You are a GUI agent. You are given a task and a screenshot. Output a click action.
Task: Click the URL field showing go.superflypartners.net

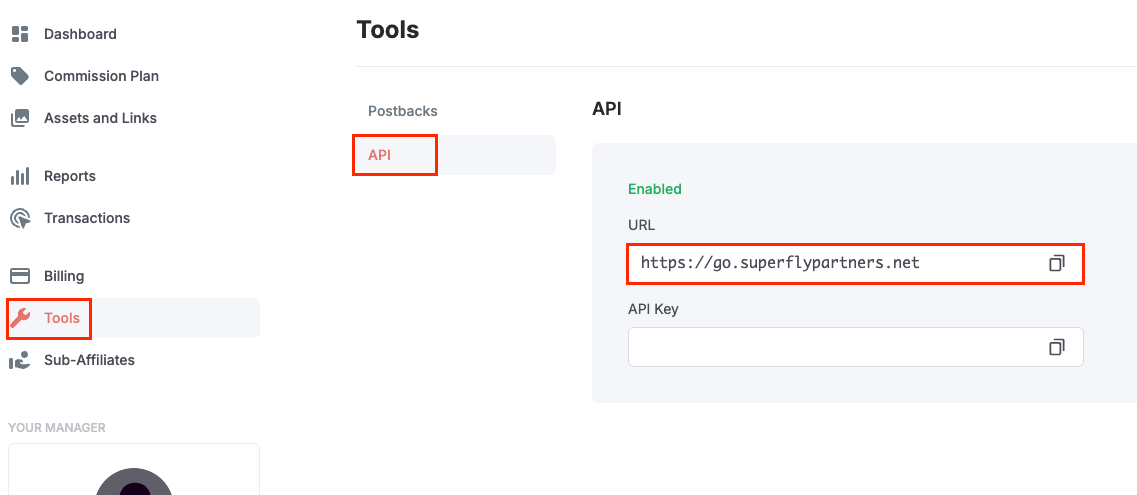point(856,263)
